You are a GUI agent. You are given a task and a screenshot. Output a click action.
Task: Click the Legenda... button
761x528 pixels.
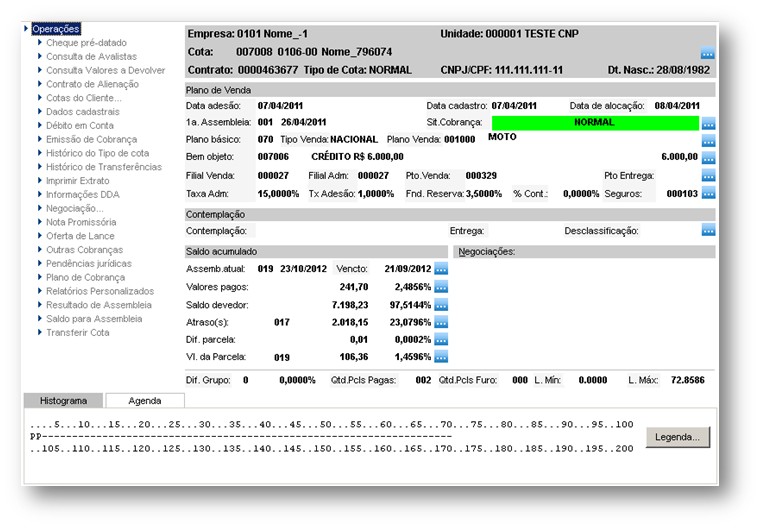pyautogui.click(x=678, y=437)
